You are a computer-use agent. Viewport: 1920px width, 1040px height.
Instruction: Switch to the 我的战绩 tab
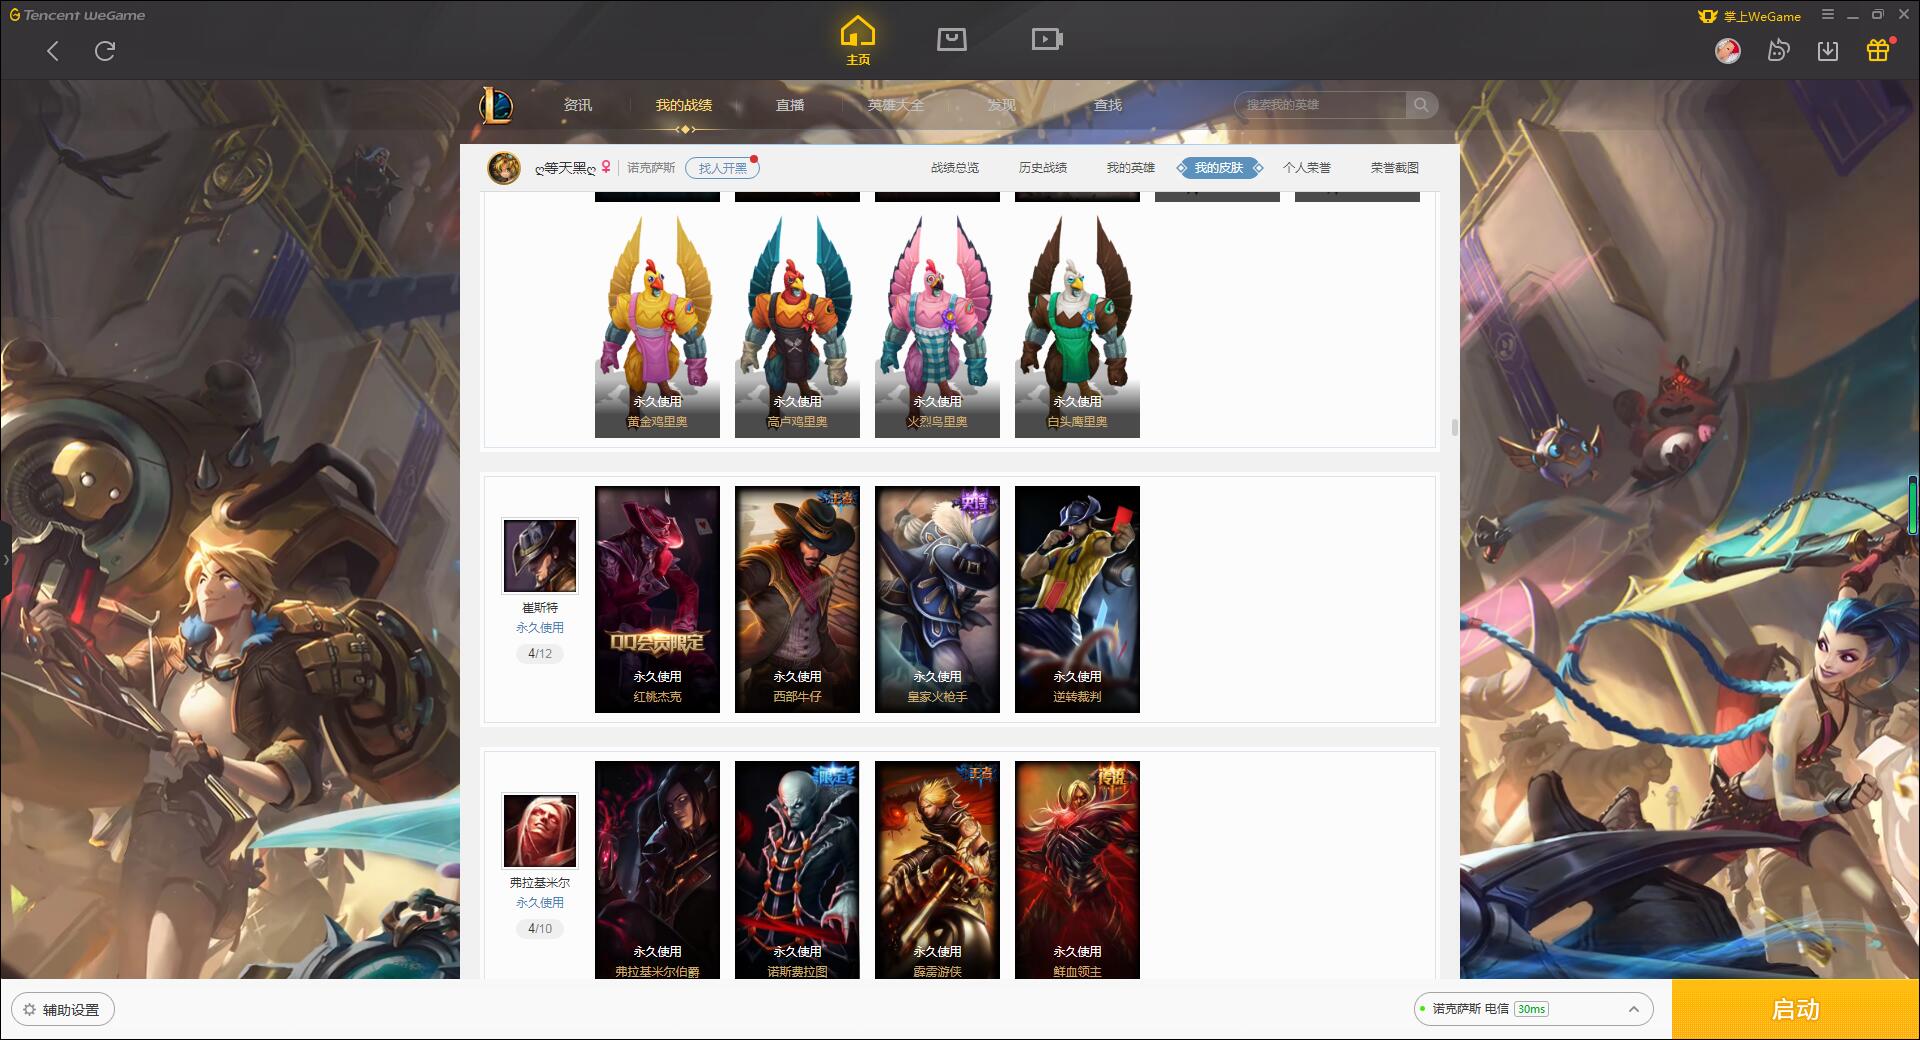click(684, 105)
